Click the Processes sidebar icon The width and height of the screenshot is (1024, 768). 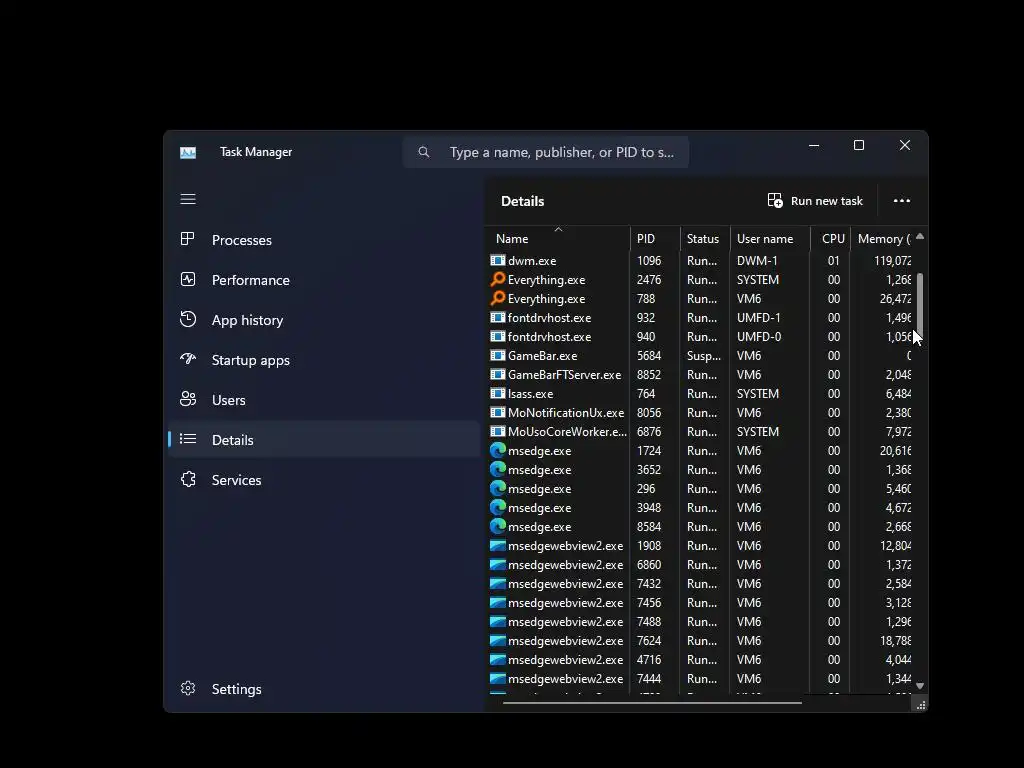(187, 239)
